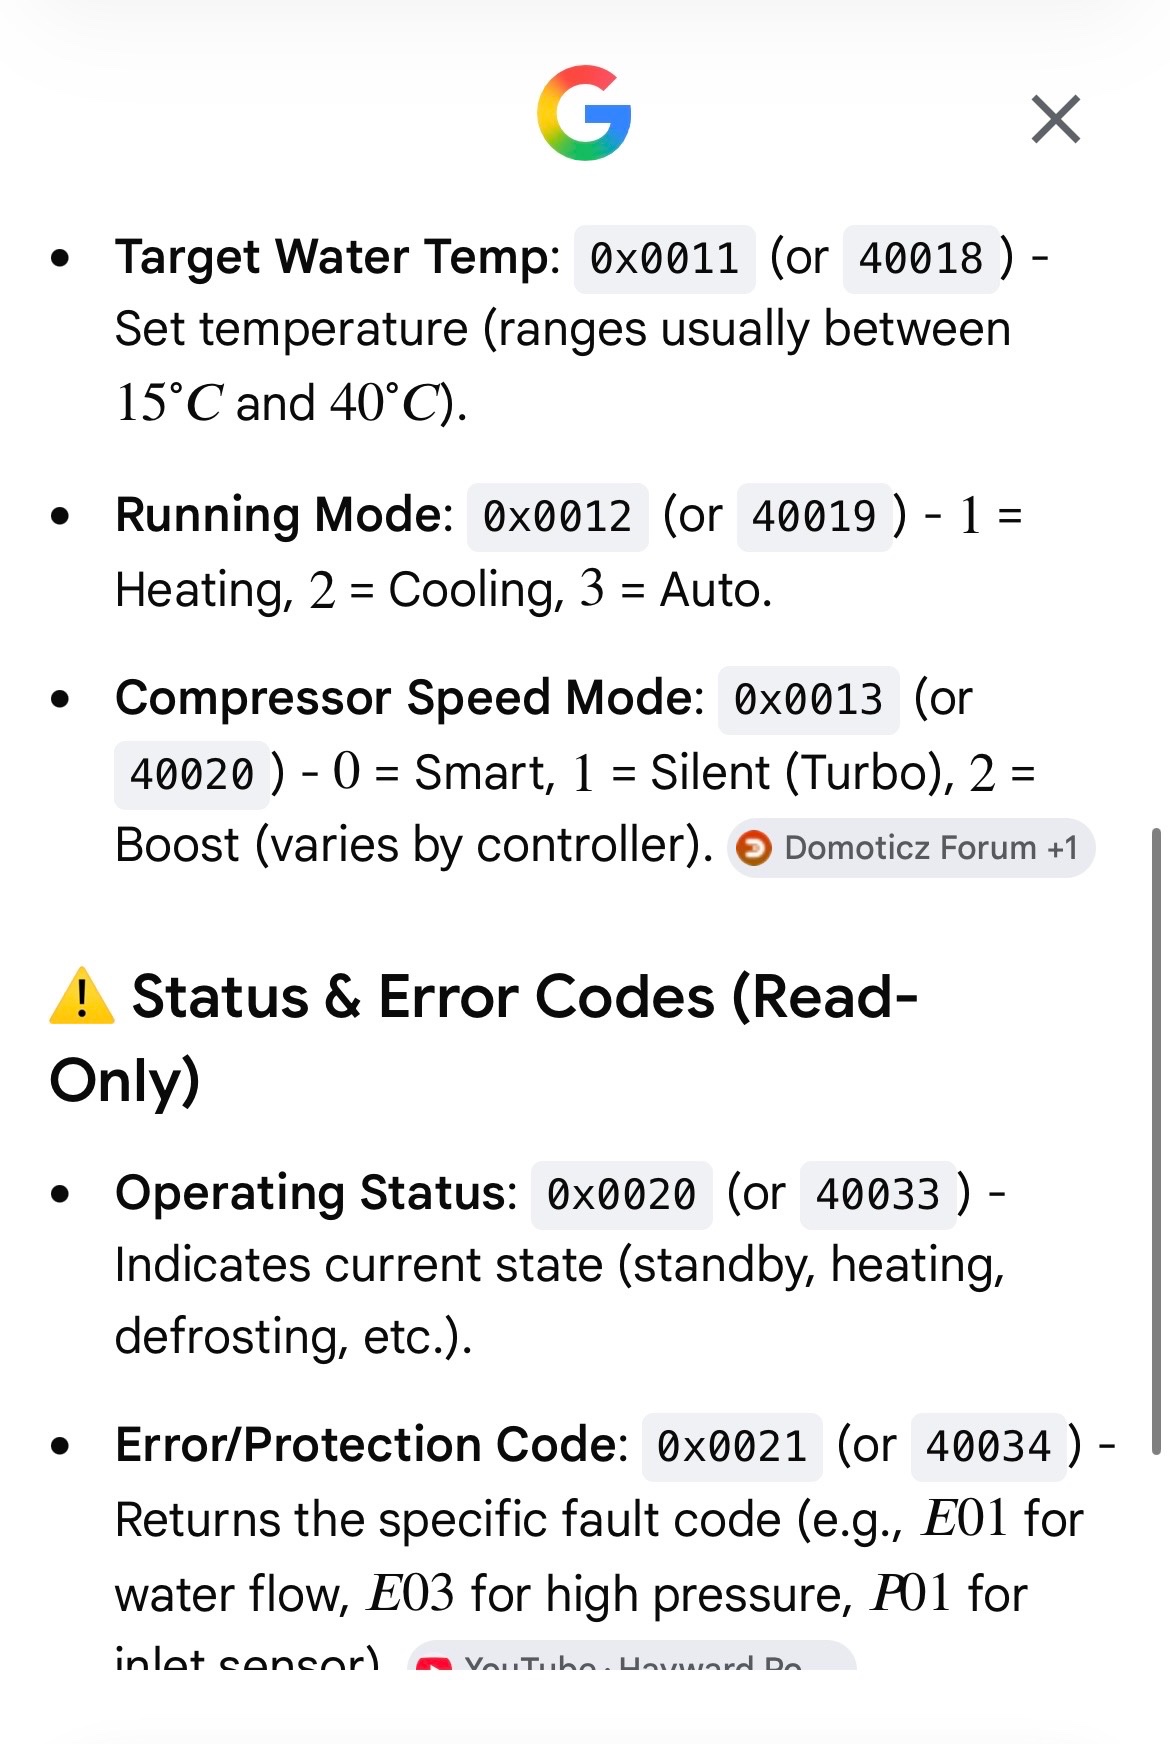Select the 0x0021 register code
This screenshot has width=1170, height=1744.
732,1447
